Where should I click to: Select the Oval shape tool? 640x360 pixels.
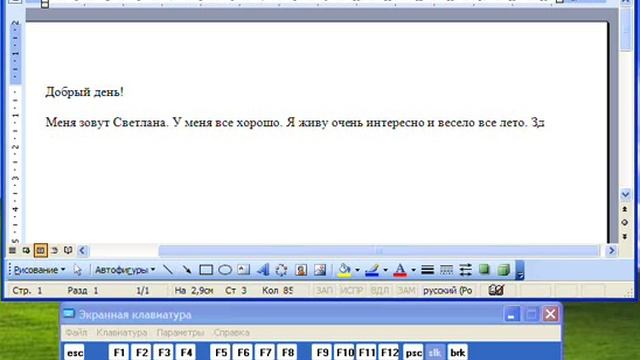[225, 270]
